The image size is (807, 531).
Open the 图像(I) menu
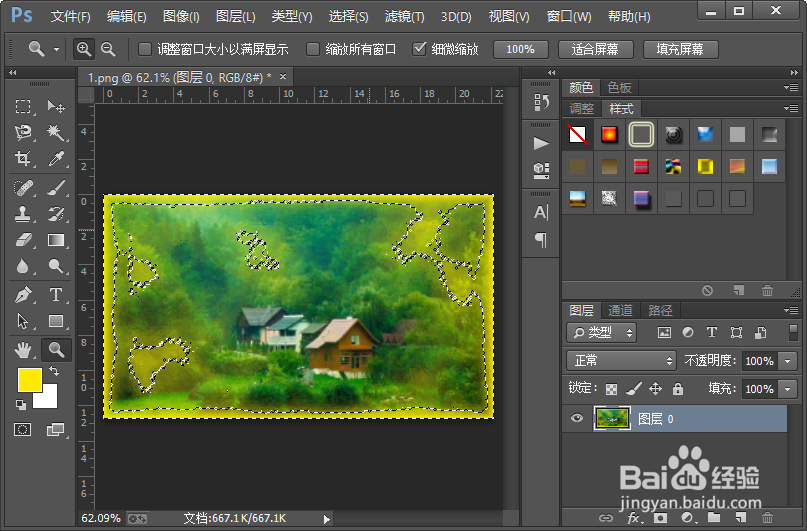coord(181,16)
